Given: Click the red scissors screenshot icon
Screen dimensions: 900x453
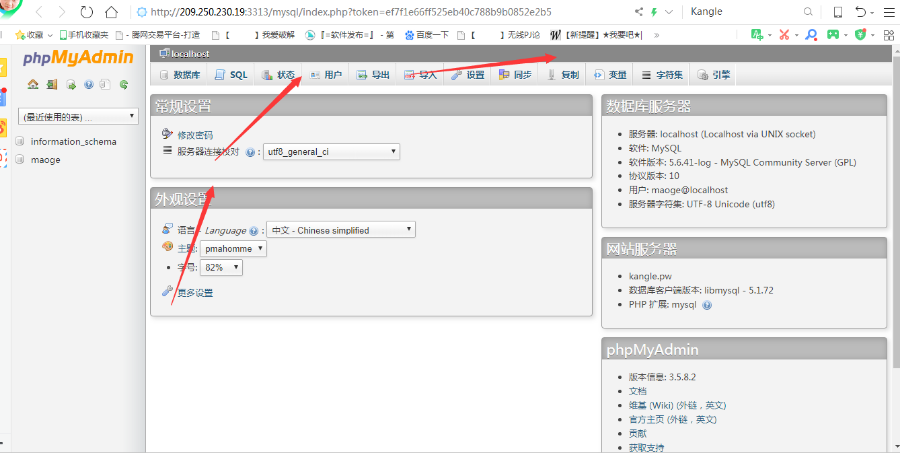Looking at the screenshot, I should pyautogui.click(x=784, y=35).
